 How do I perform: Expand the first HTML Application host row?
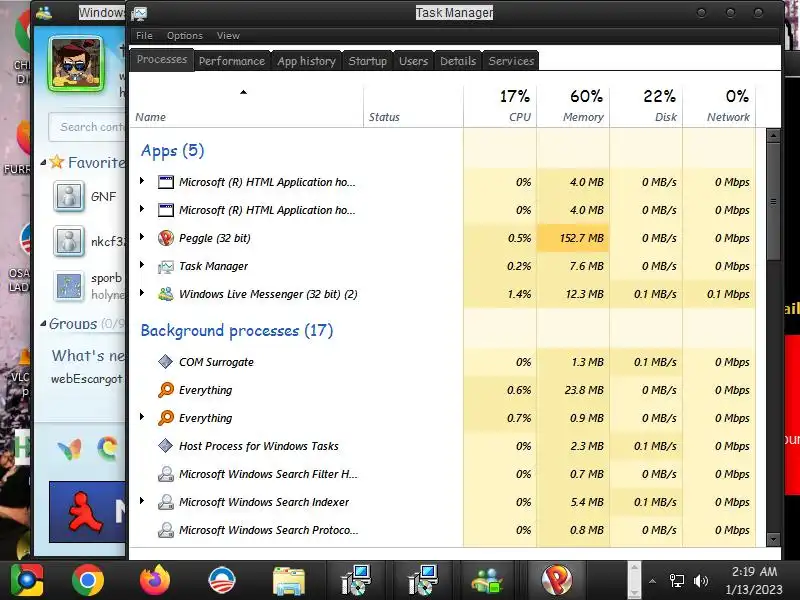click(x=142, y=181)
